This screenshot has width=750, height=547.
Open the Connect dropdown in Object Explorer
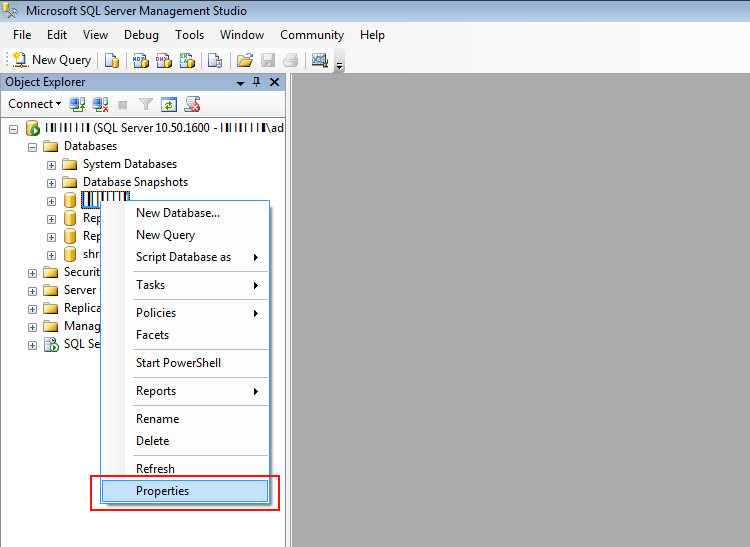(34, 104)
